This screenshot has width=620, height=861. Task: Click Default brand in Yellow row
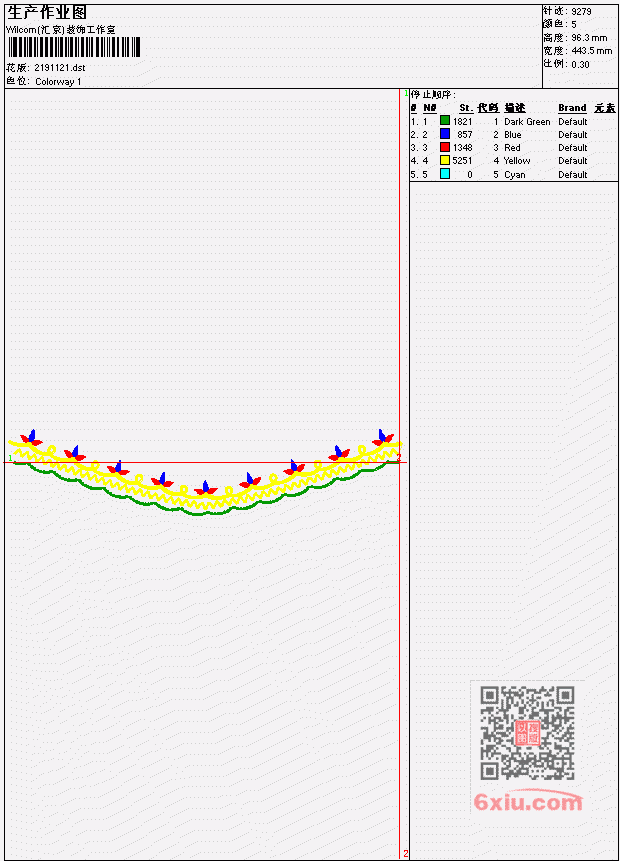tap(573, 161)
